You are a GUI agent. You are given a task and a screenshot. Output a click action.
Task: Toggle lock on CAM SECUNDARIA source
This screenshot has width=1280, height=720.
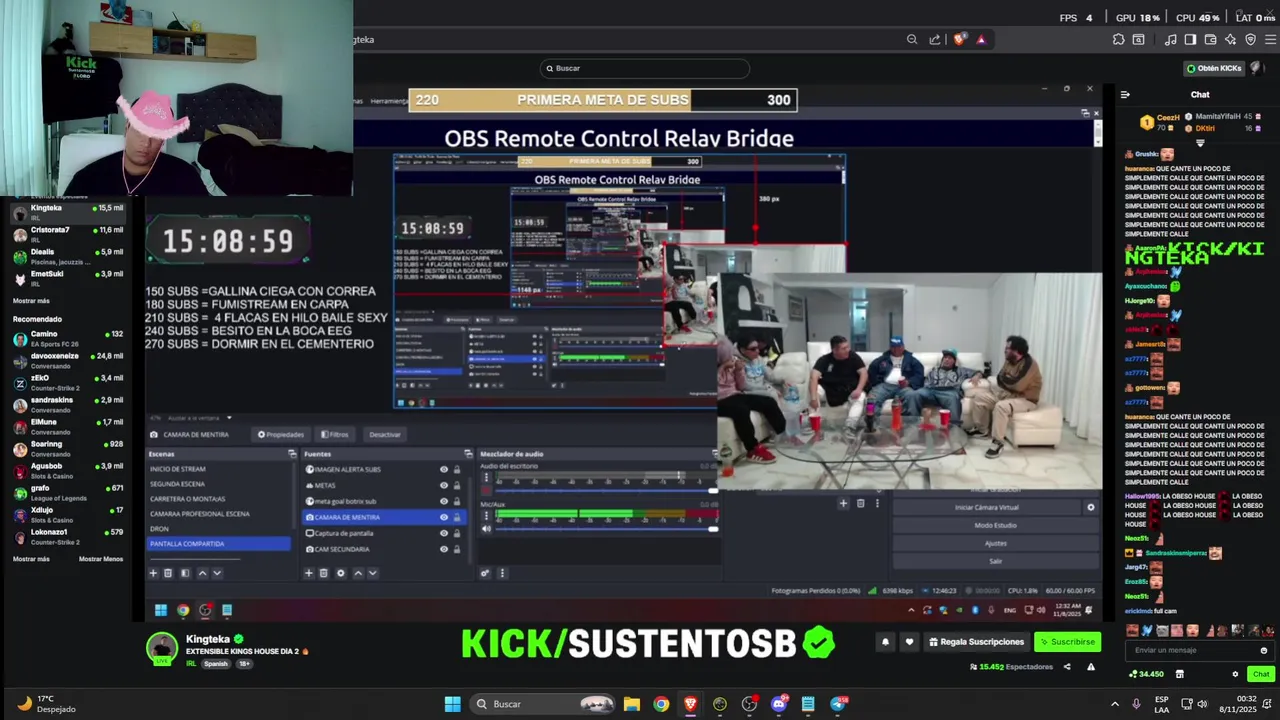point(457,549)
